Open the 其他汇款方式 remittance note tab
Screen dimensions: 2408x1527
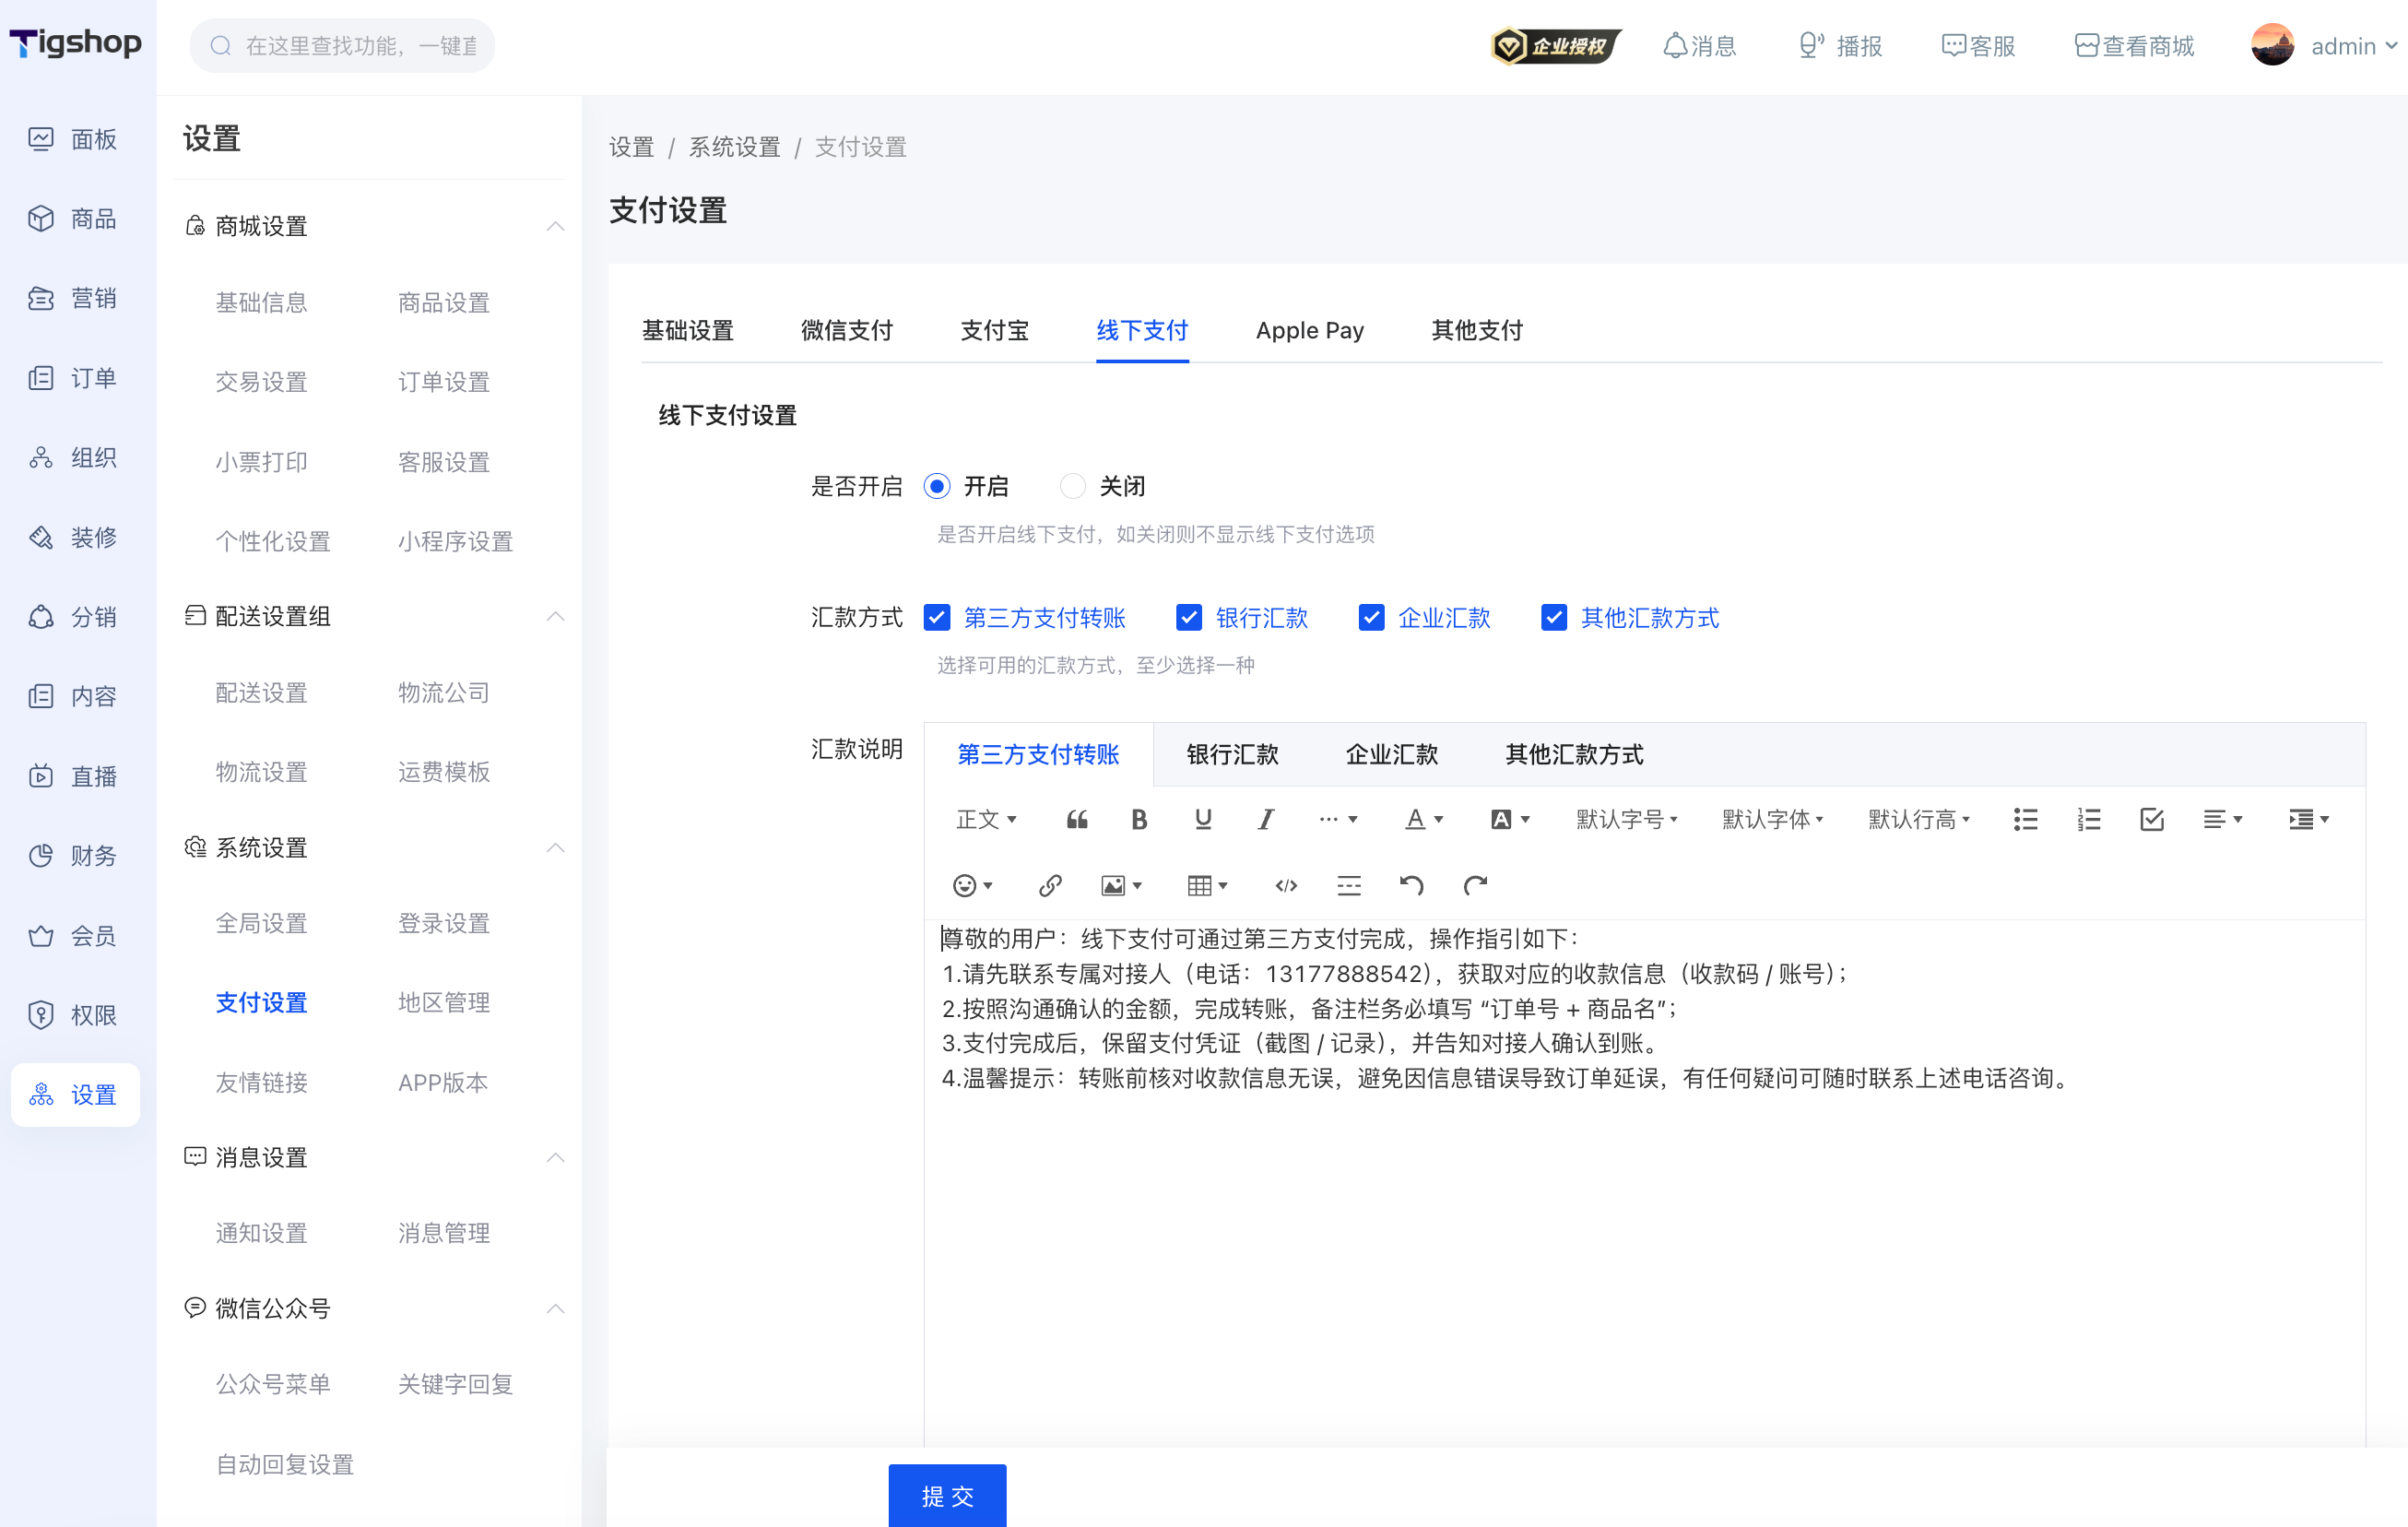pos(1574,755)
